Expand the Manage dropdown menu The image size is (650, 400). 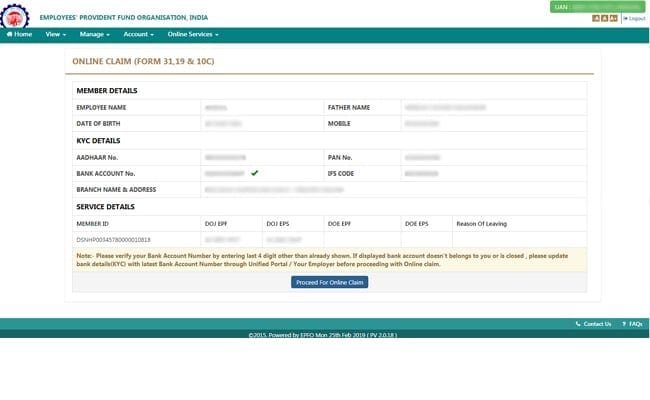94,34
